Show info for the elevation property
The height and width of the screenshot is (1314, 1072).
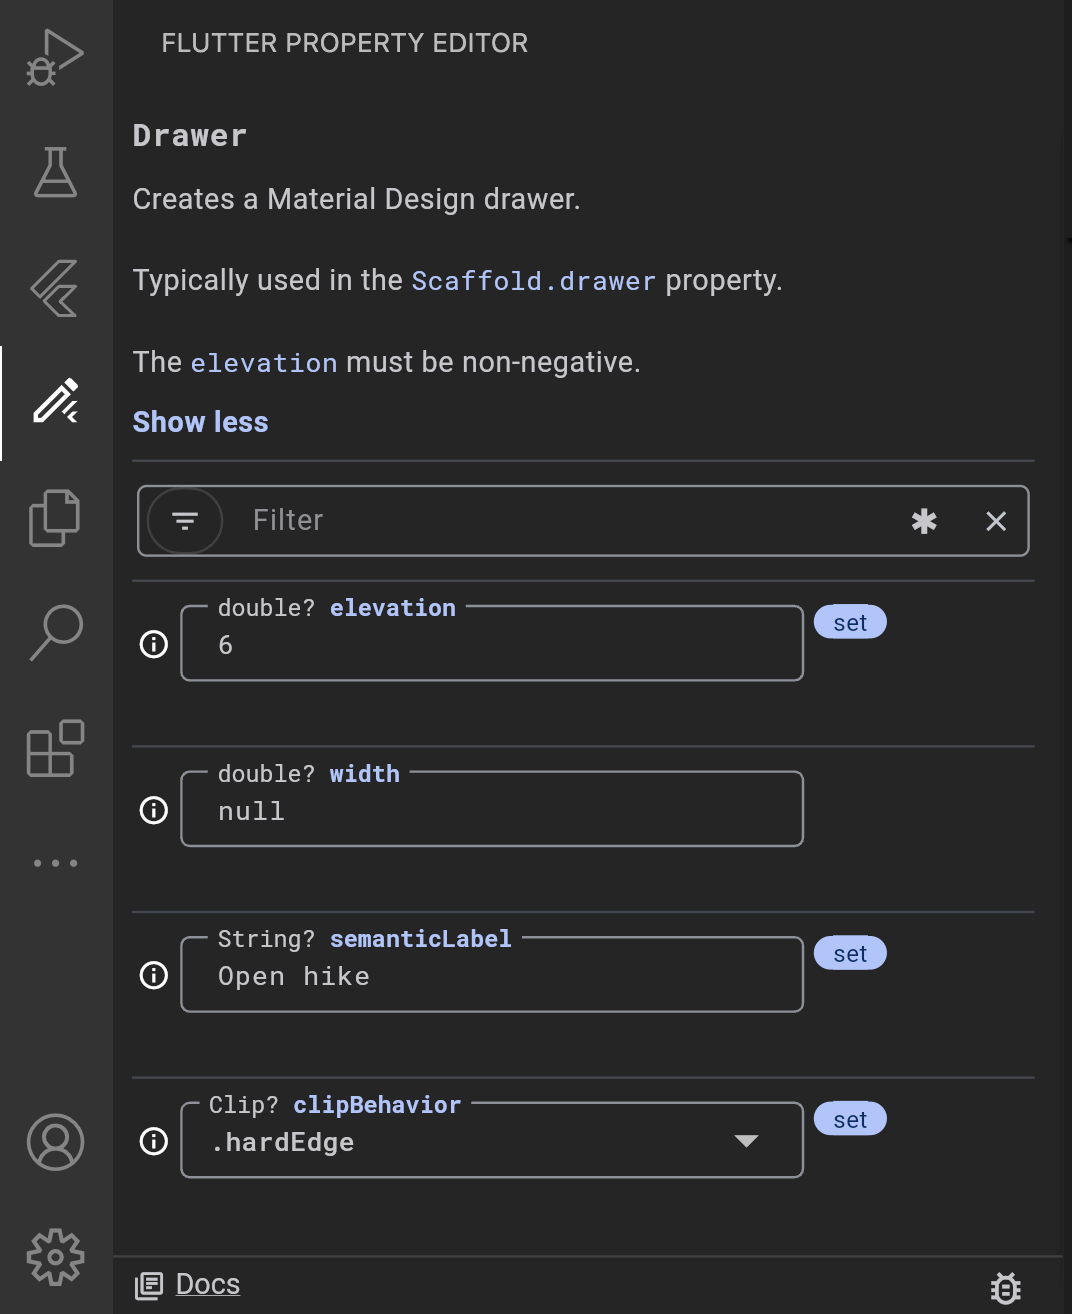pos(152,644)
